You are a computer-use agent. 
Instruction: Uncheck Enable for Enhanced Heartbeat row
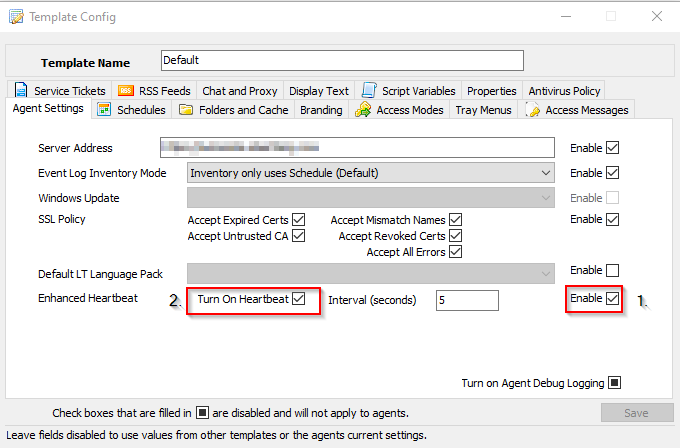(613, 299)
